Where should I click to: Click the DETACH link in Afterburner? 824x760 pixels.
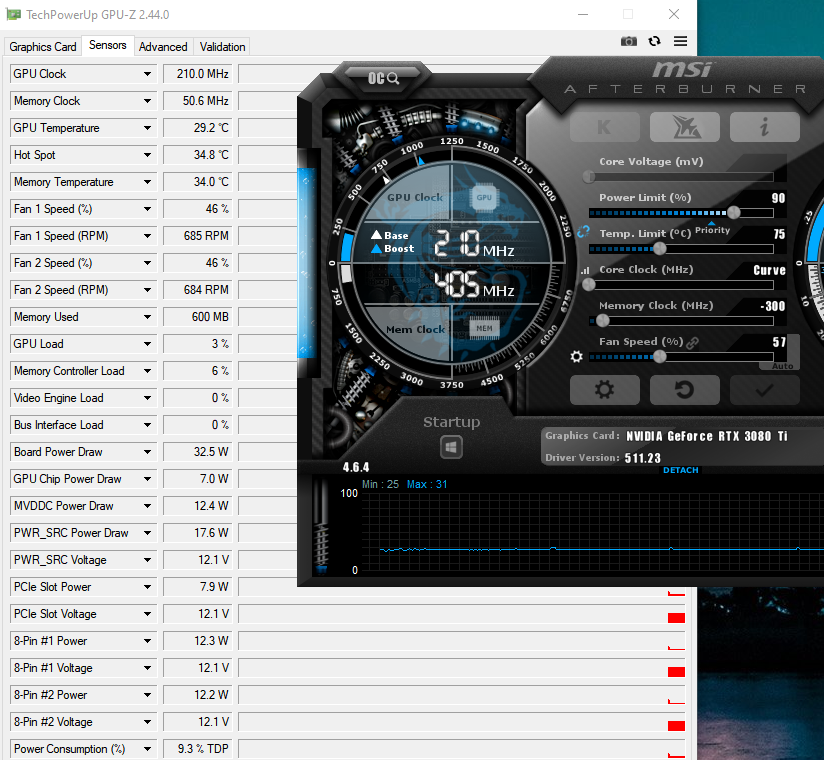point(681,470)
